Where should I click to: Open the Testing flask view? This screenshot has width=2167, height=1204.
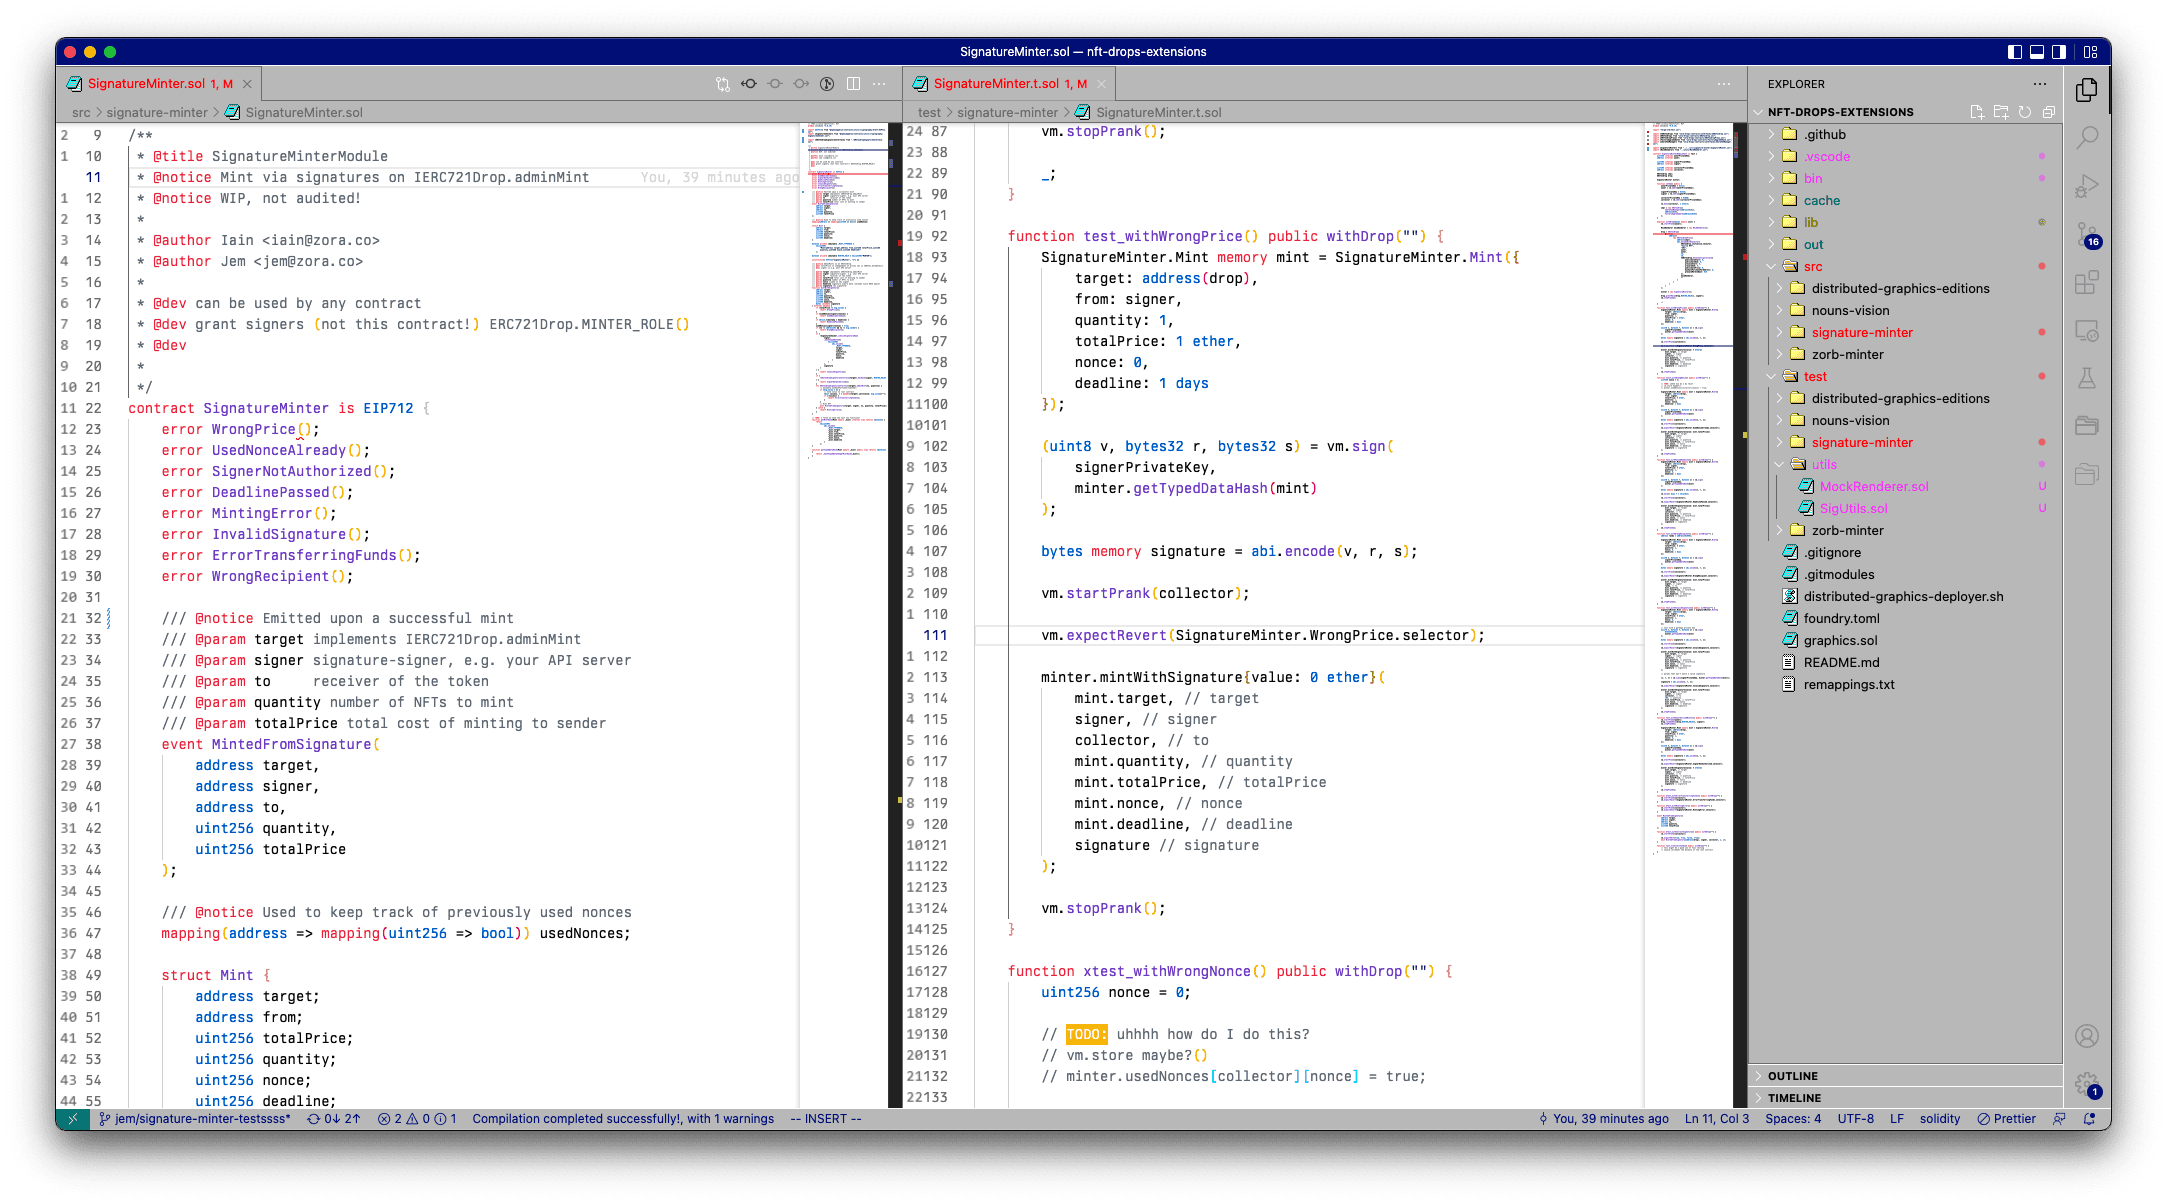pos(2087,379)
